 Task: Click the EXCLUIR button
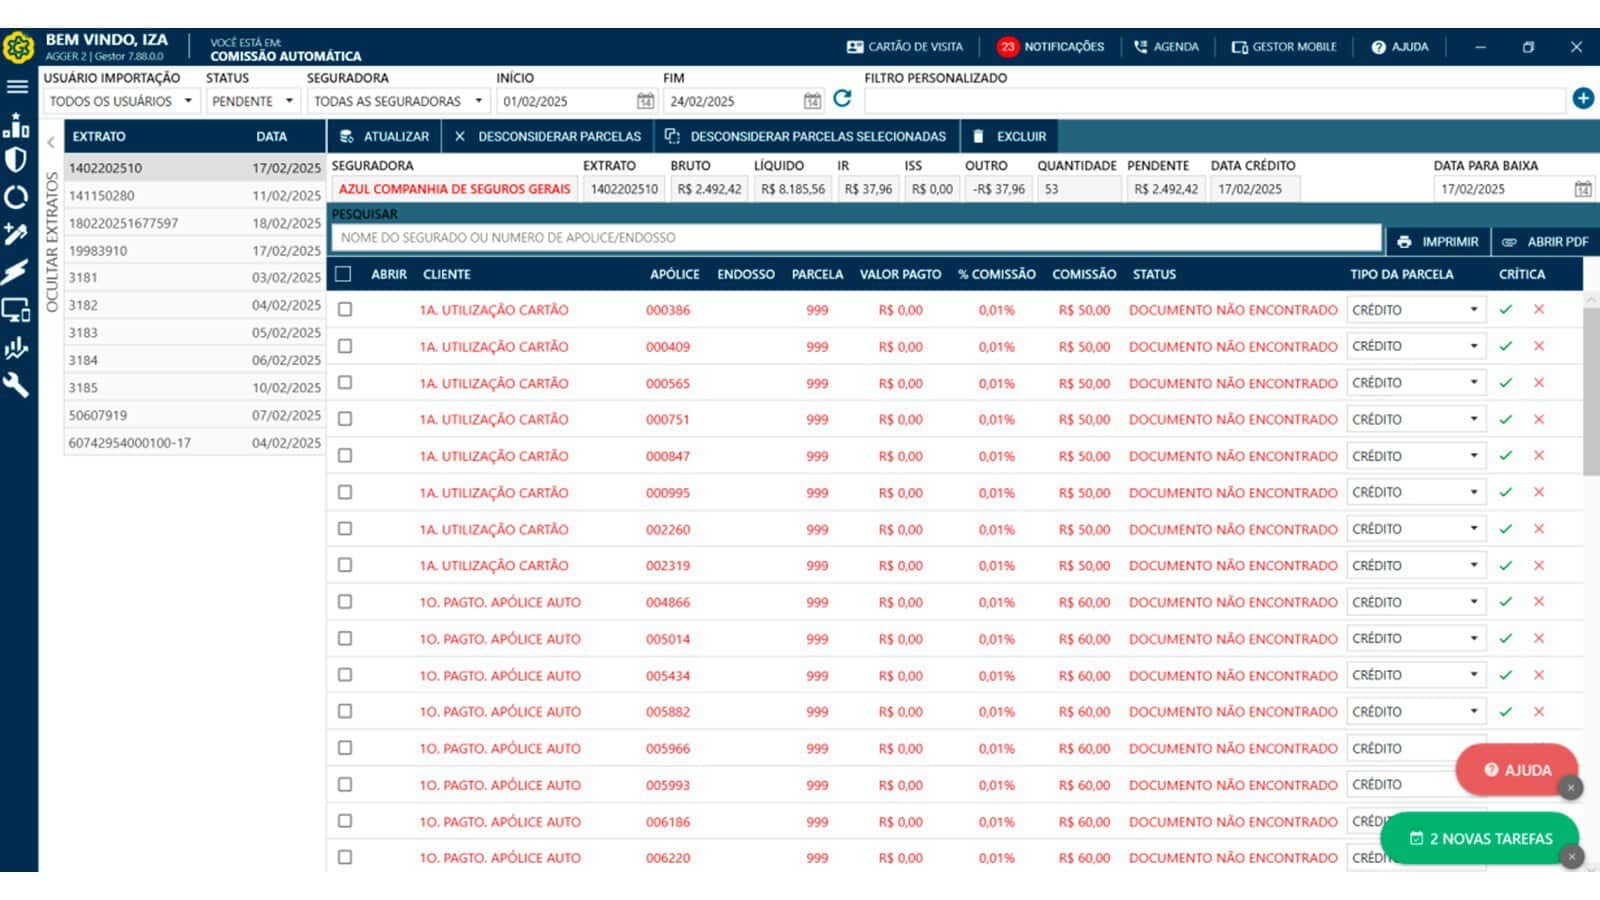[1009, 136]
